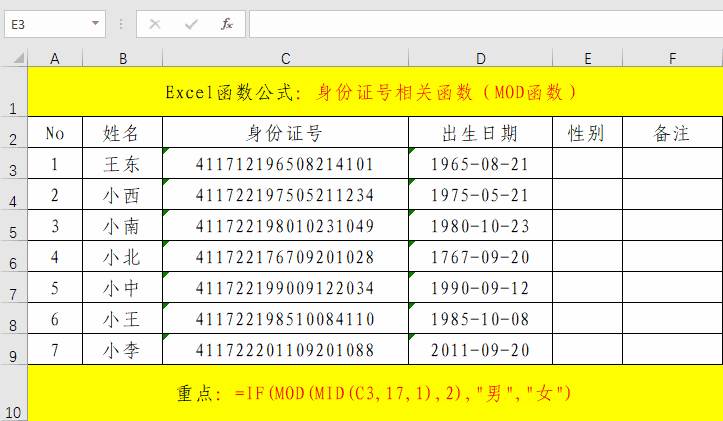This screenshot has width=723, height=421.
Task: Click ID cell '411712196508214101'
Action: pos(285,164)
